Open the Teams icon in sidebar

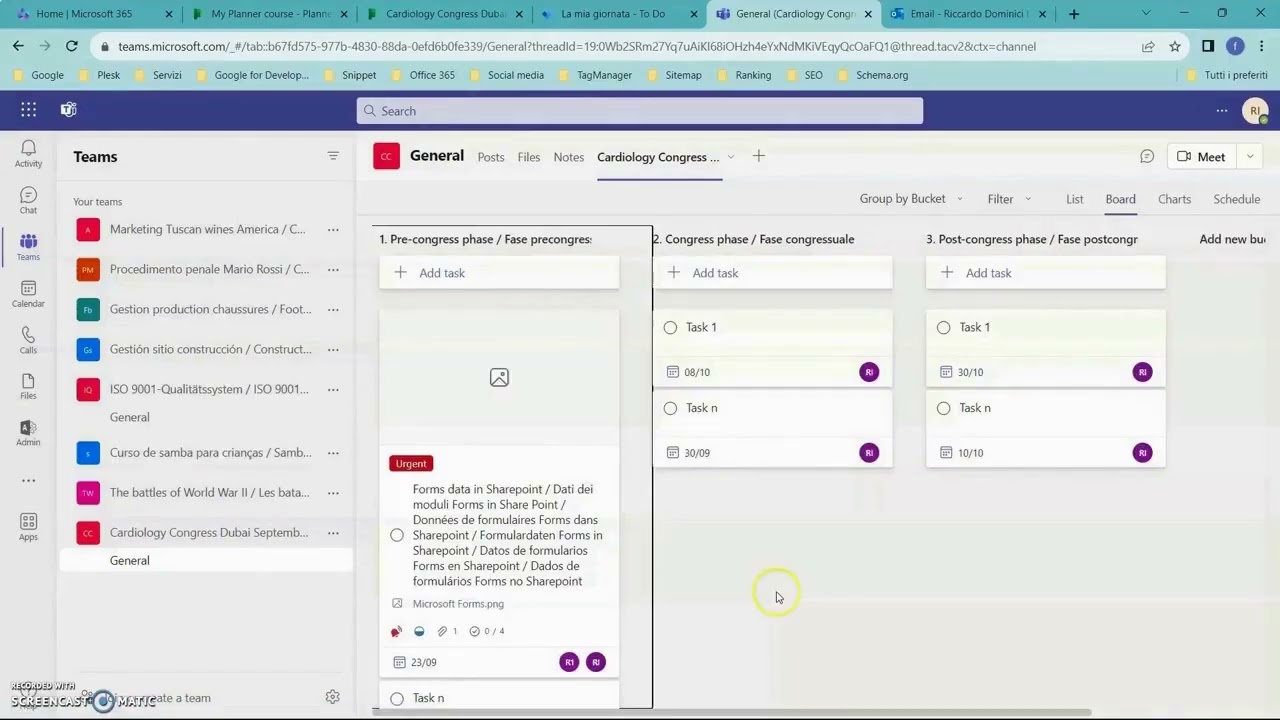tap(28, 246)
